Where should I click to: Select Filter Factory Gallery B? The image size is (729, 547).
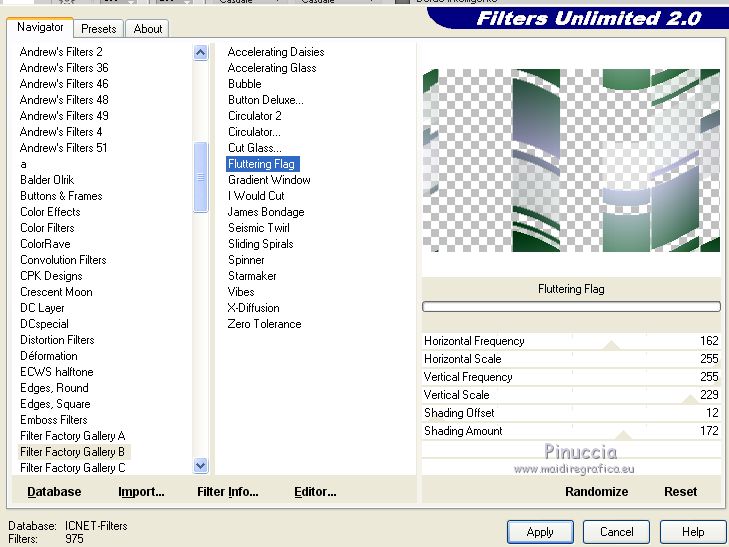[x=73, y=452]
